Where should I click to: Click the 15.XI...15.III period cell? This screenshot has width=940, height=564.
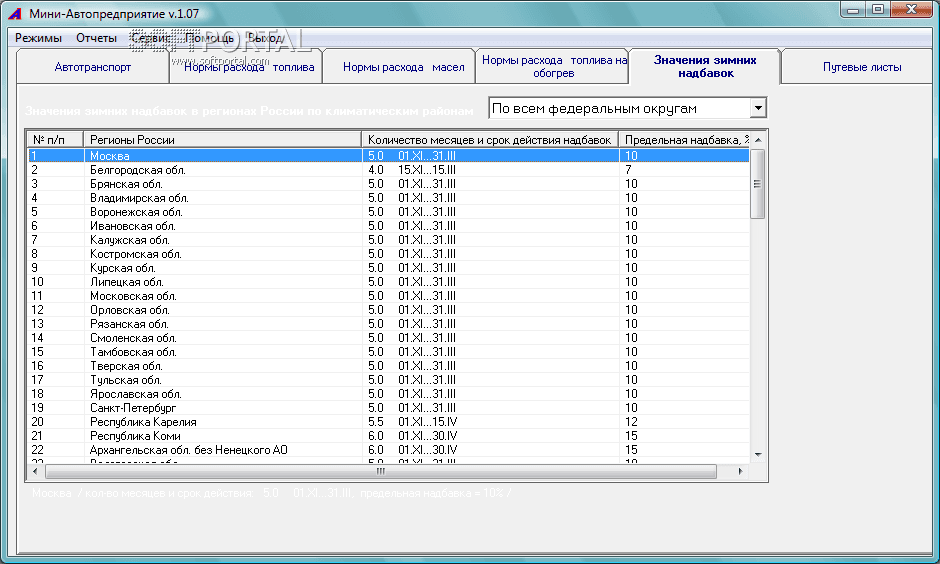(x=427, y=170)
